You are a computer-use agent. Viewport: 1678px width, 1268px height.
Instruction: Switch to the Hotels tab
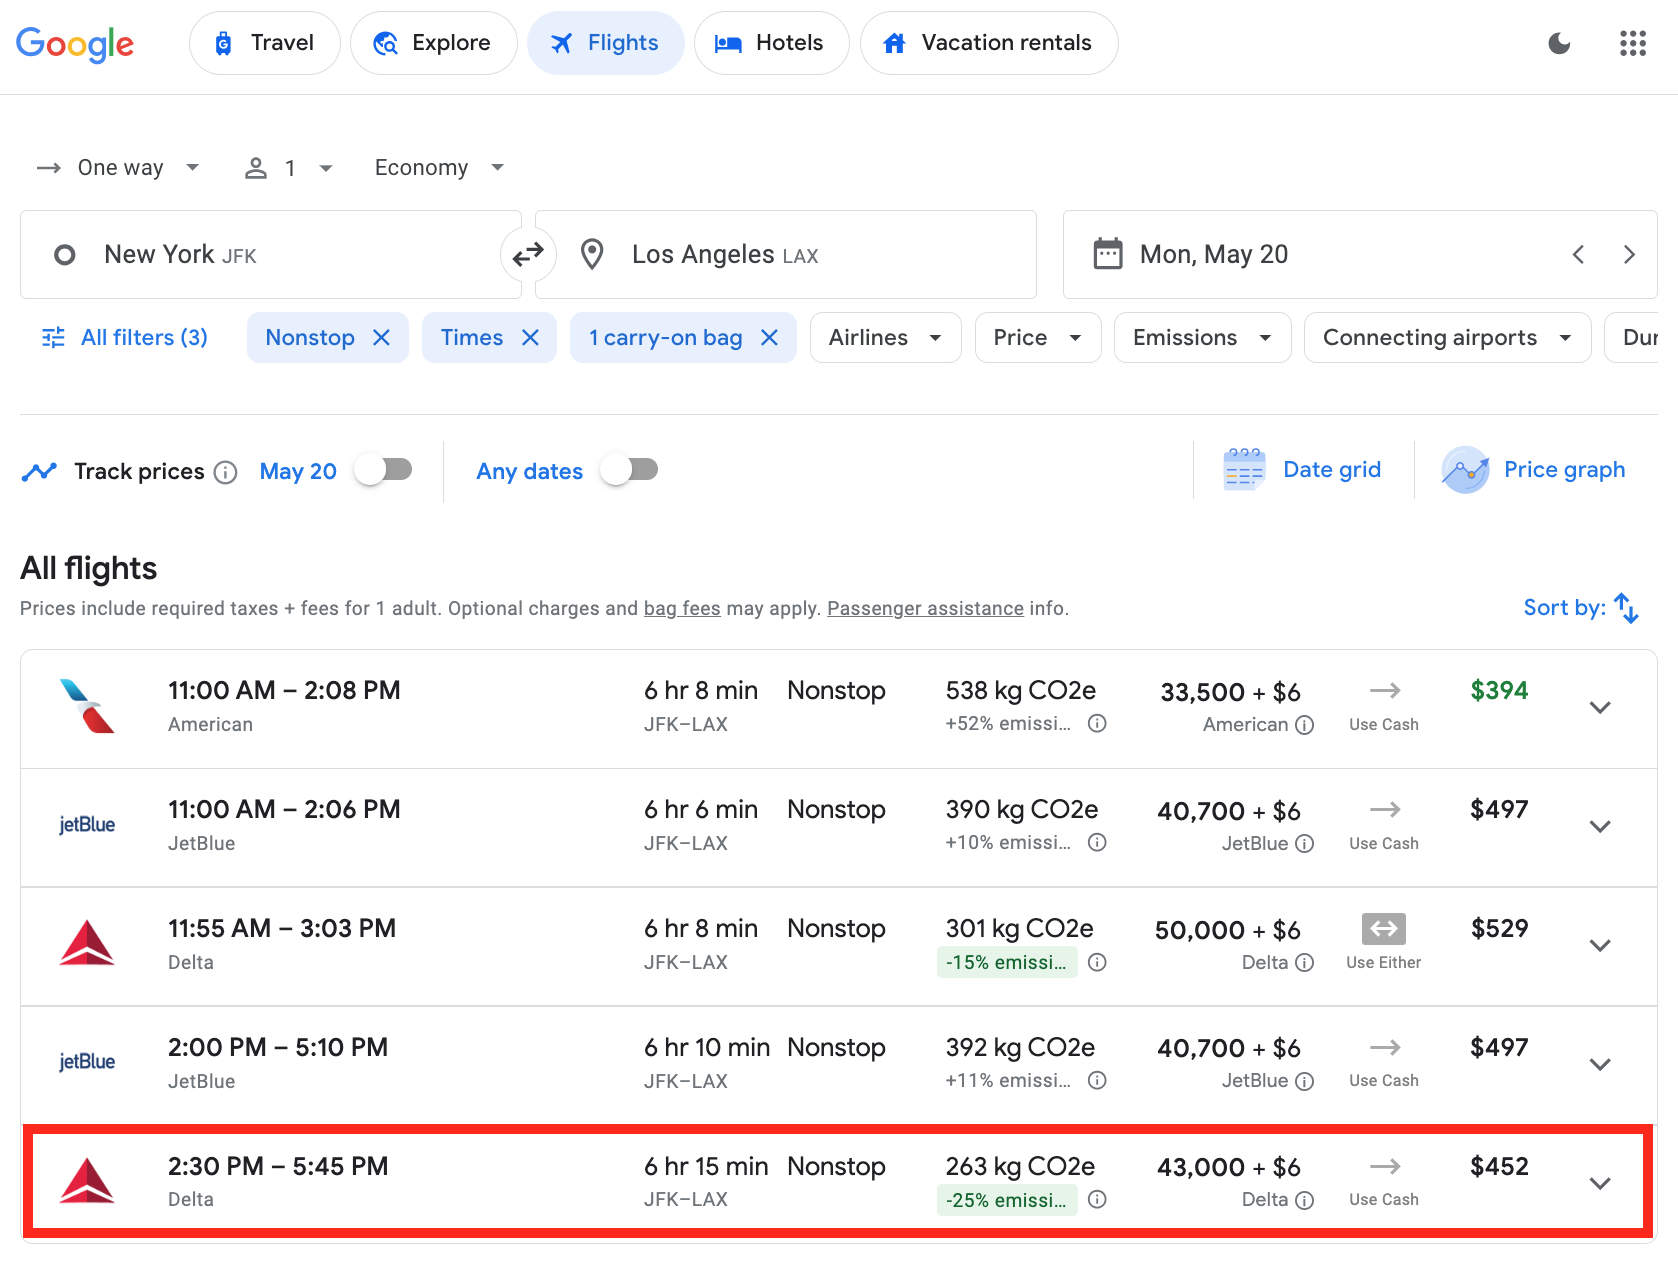pyautogui.click(x=771, y=43)
